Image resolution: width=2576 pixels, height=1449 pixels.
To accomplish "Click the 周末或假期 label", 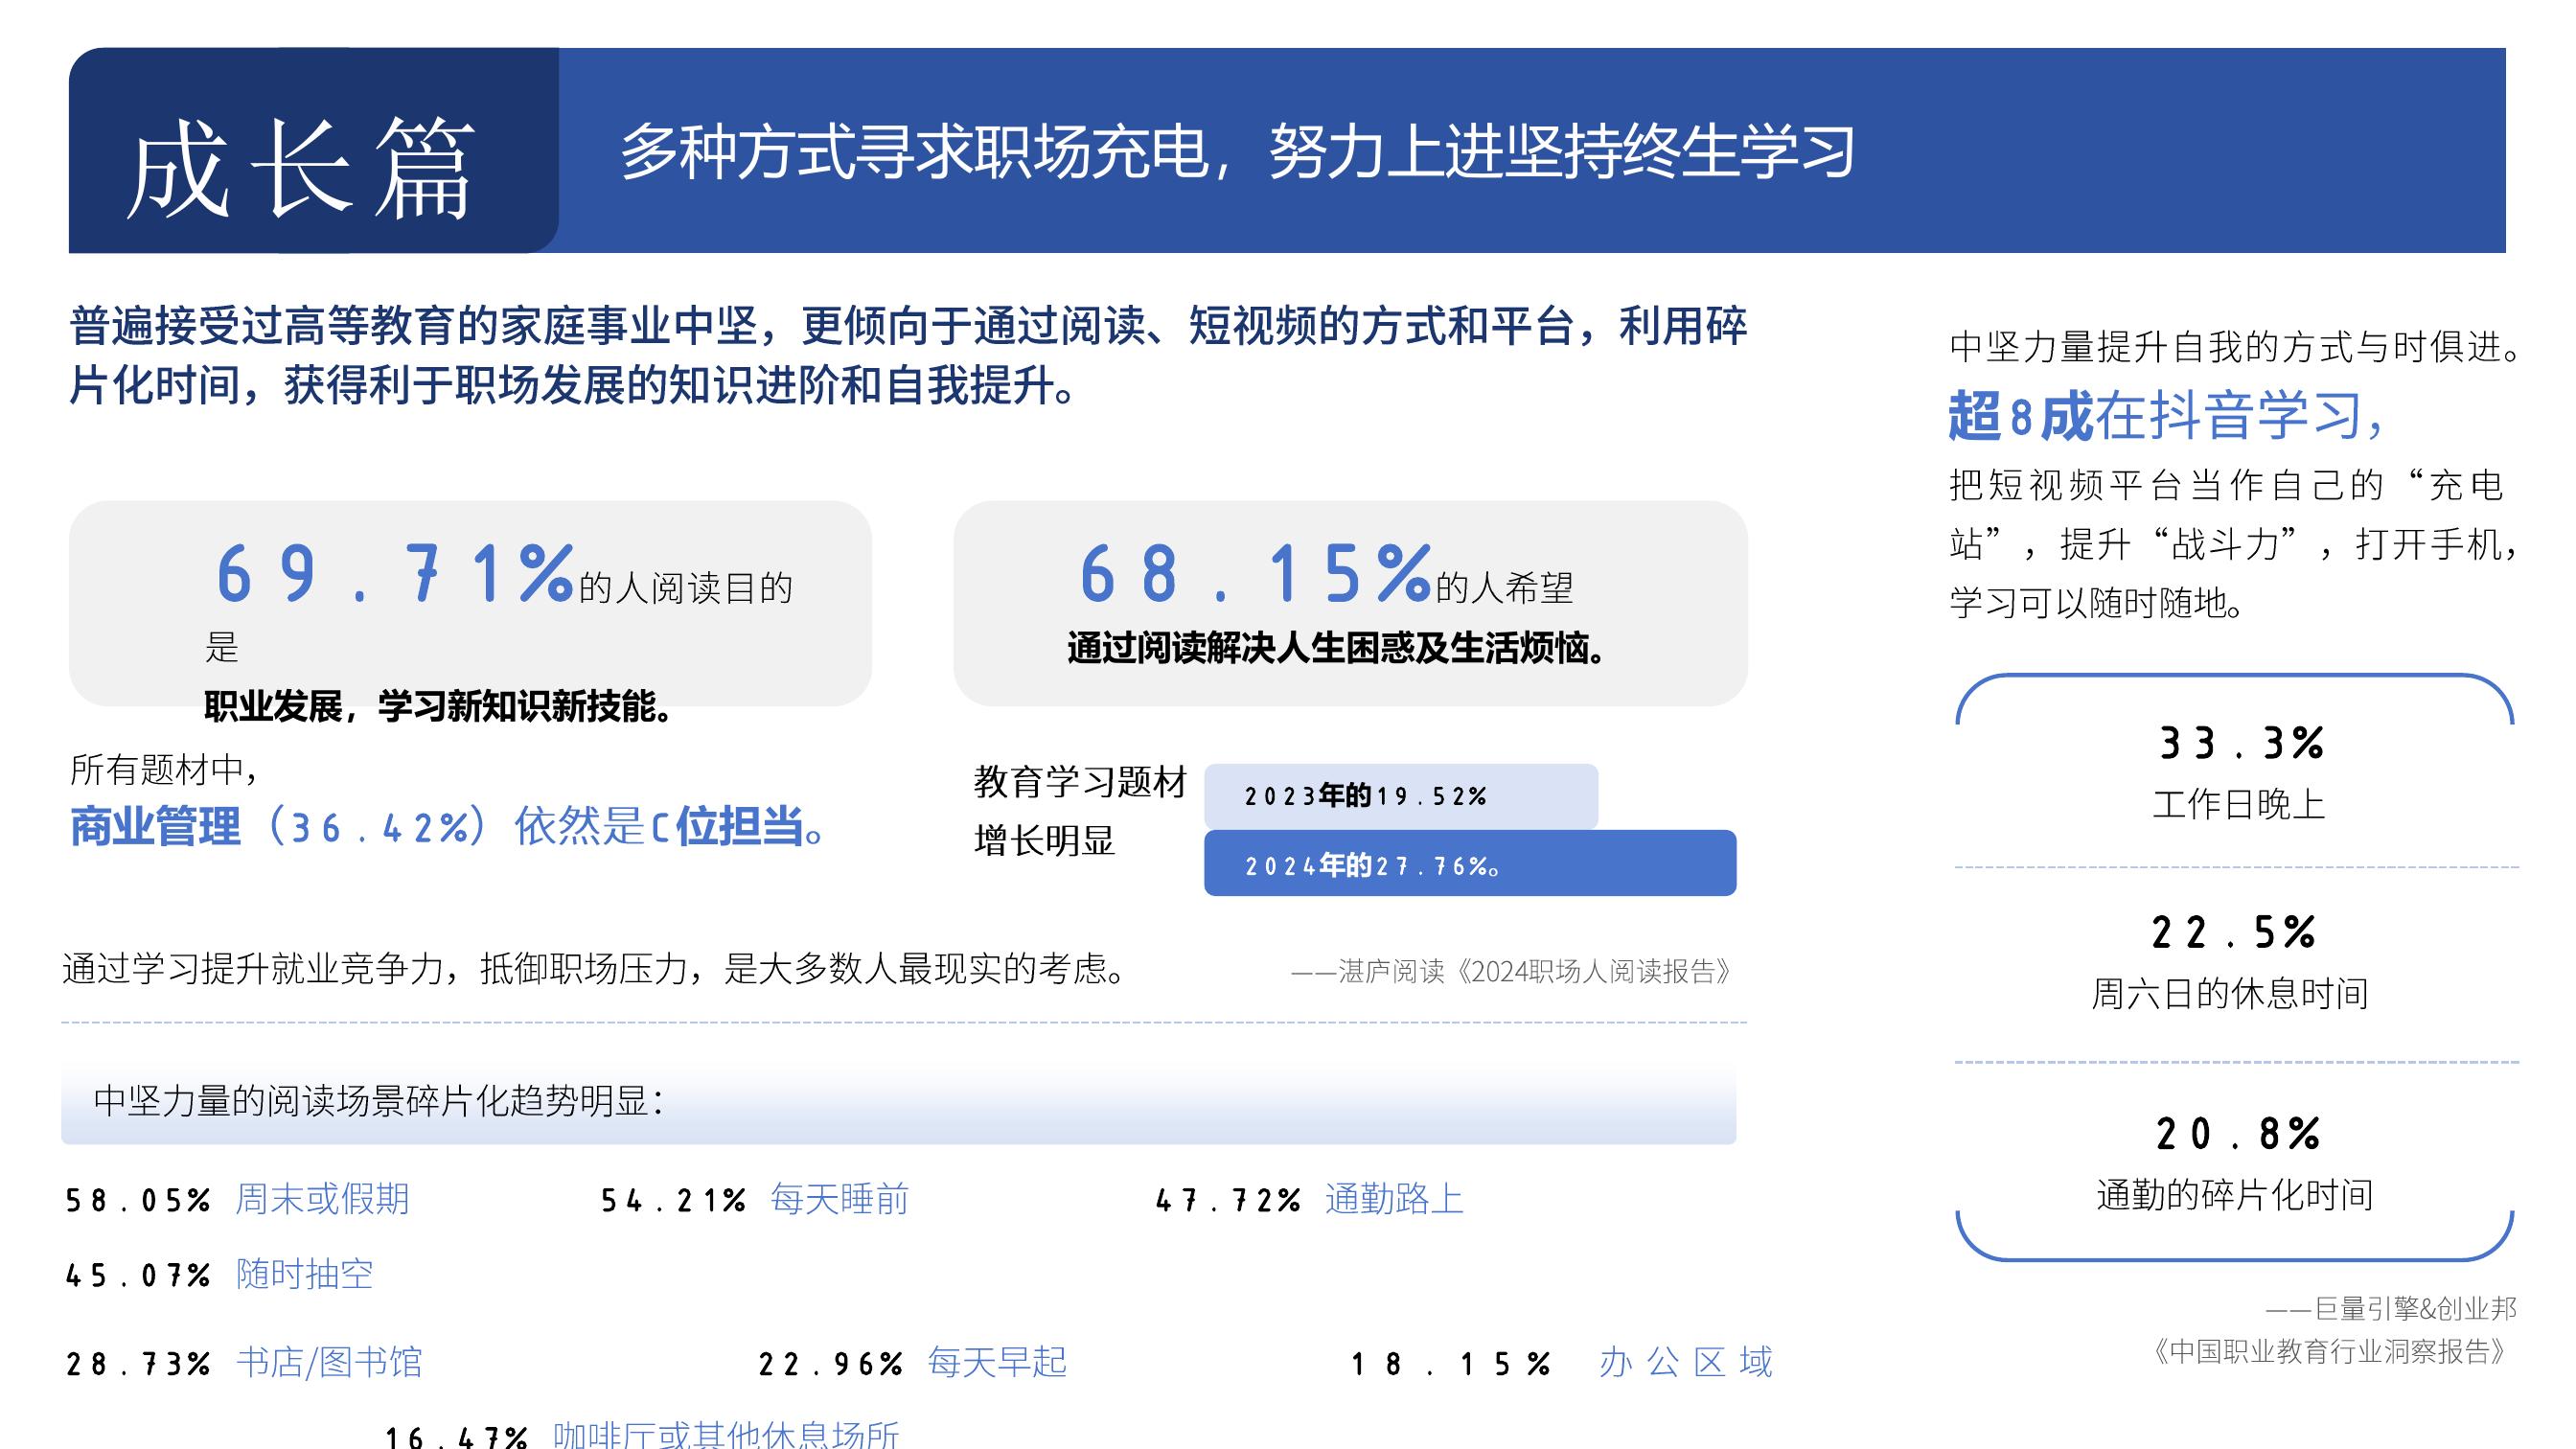I will pos(322,1198).
